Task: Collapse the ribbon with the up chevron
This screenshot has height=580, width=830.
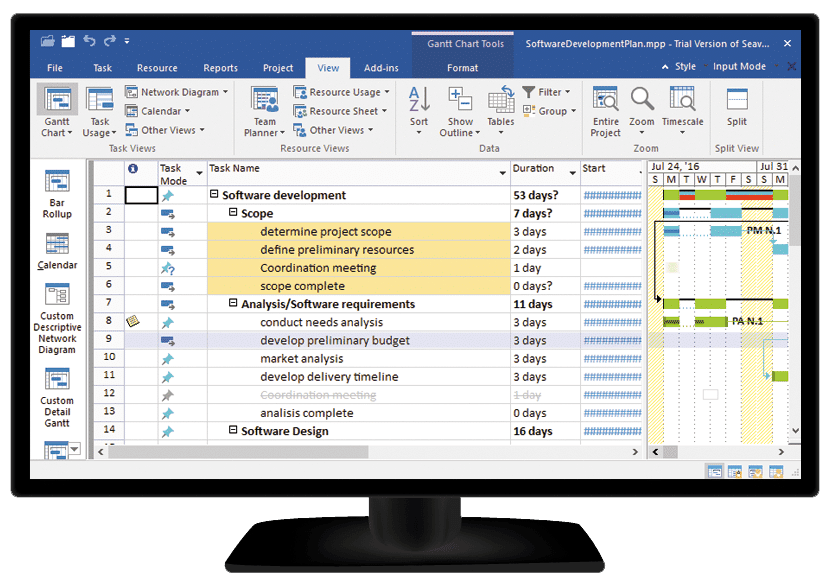Action: [x=665, y=67]
